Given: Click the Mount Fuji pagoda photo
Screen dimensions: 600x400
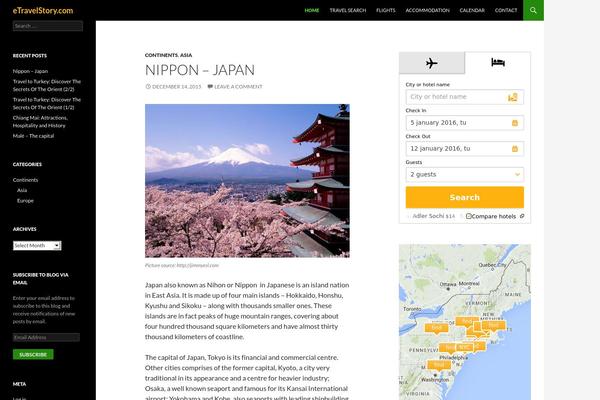Looking at the screenshot, I should pyautogui.click(x=247, y=181).
